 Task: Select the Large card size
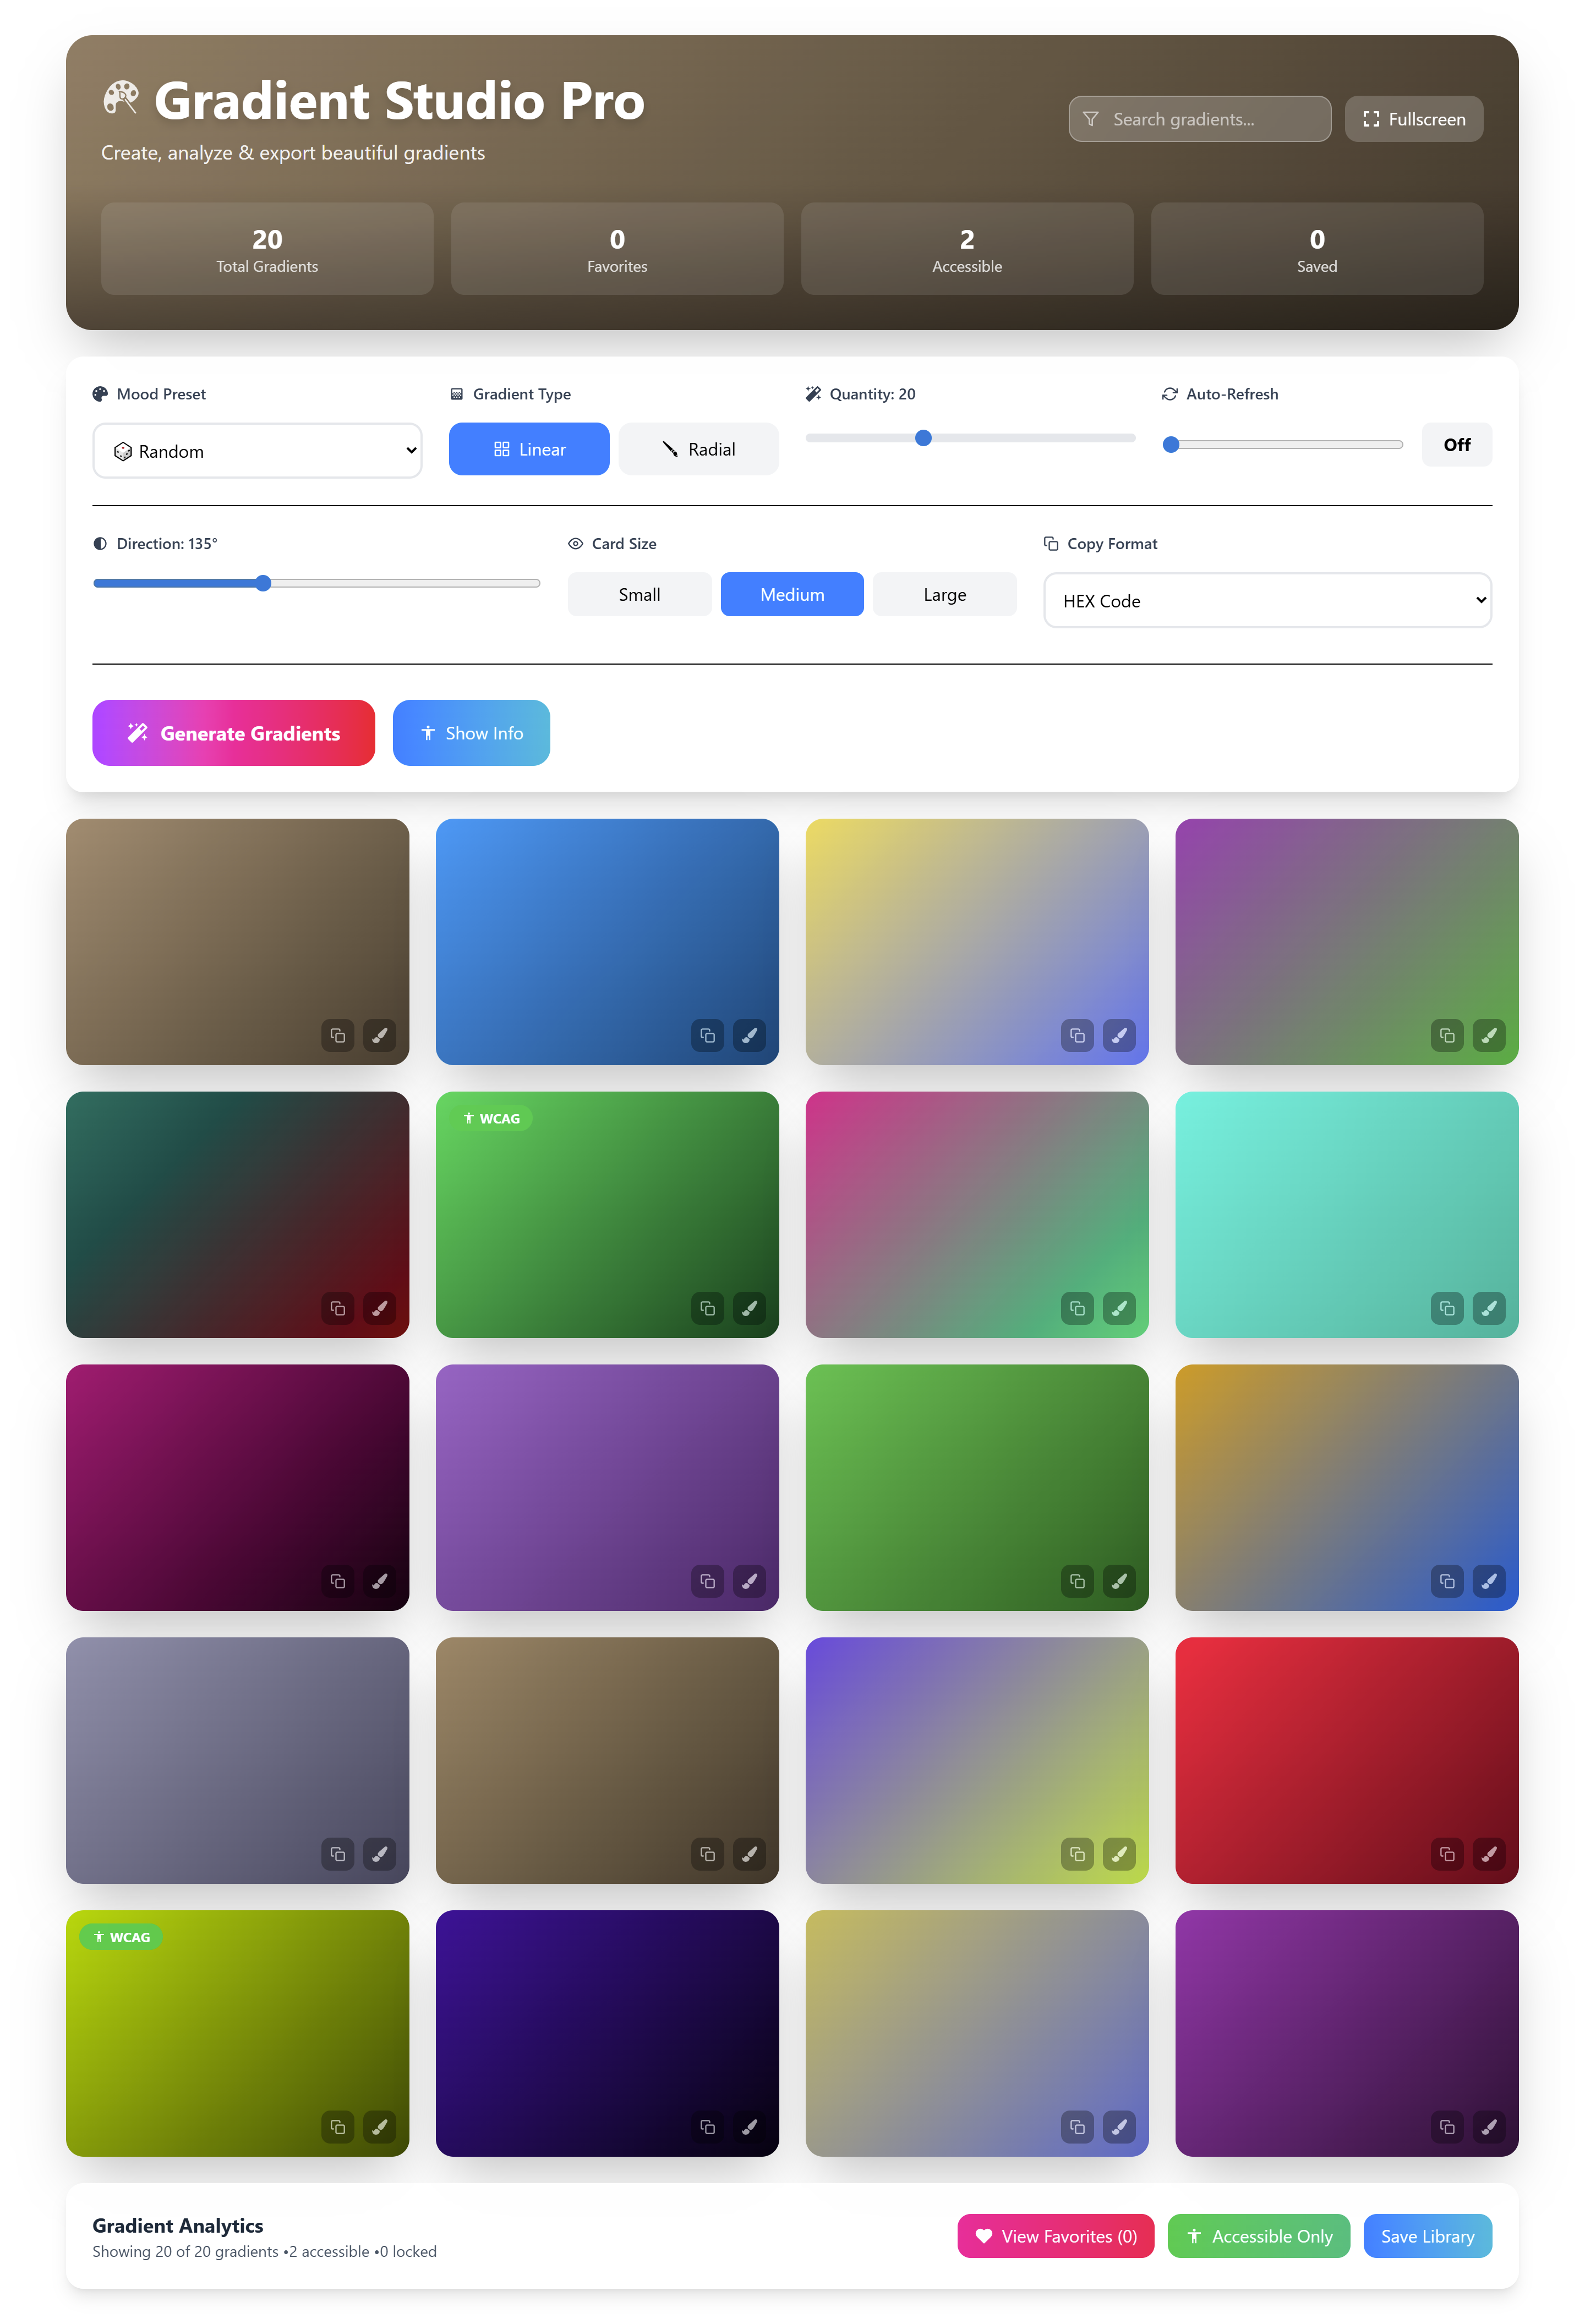point(943,594)
